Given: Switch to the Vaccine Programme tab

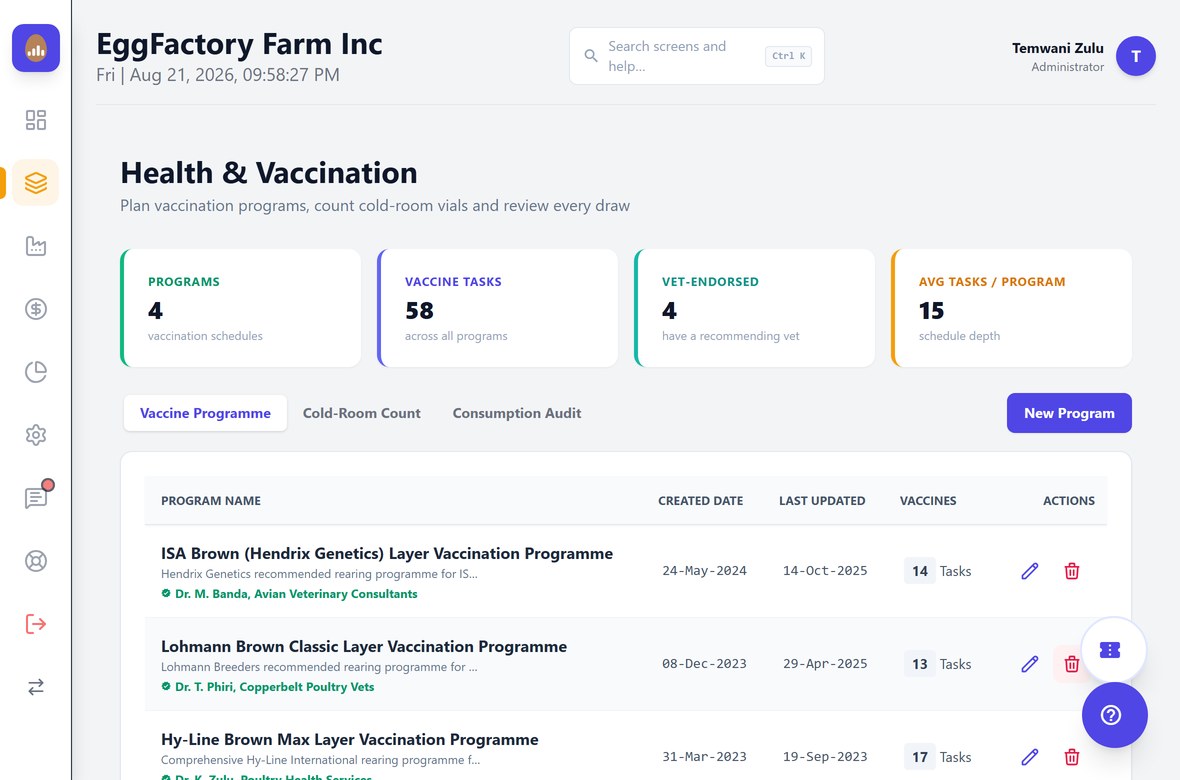Looking at the screenshot, I should point(205,413).
